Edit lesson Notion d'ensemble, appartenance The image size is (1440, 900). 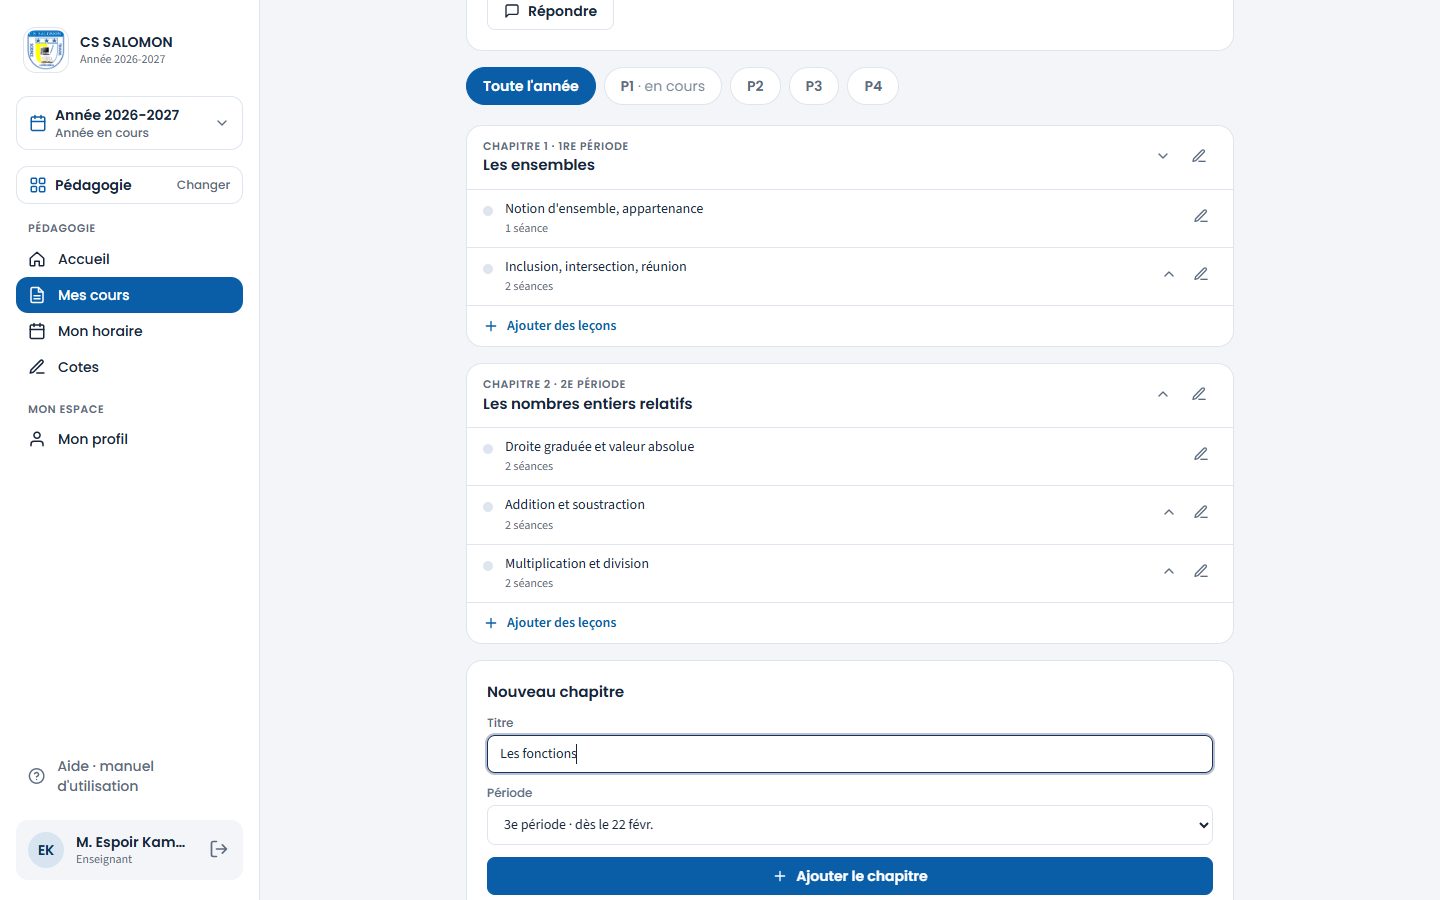pyautogui.click(x=1201, y=216)
